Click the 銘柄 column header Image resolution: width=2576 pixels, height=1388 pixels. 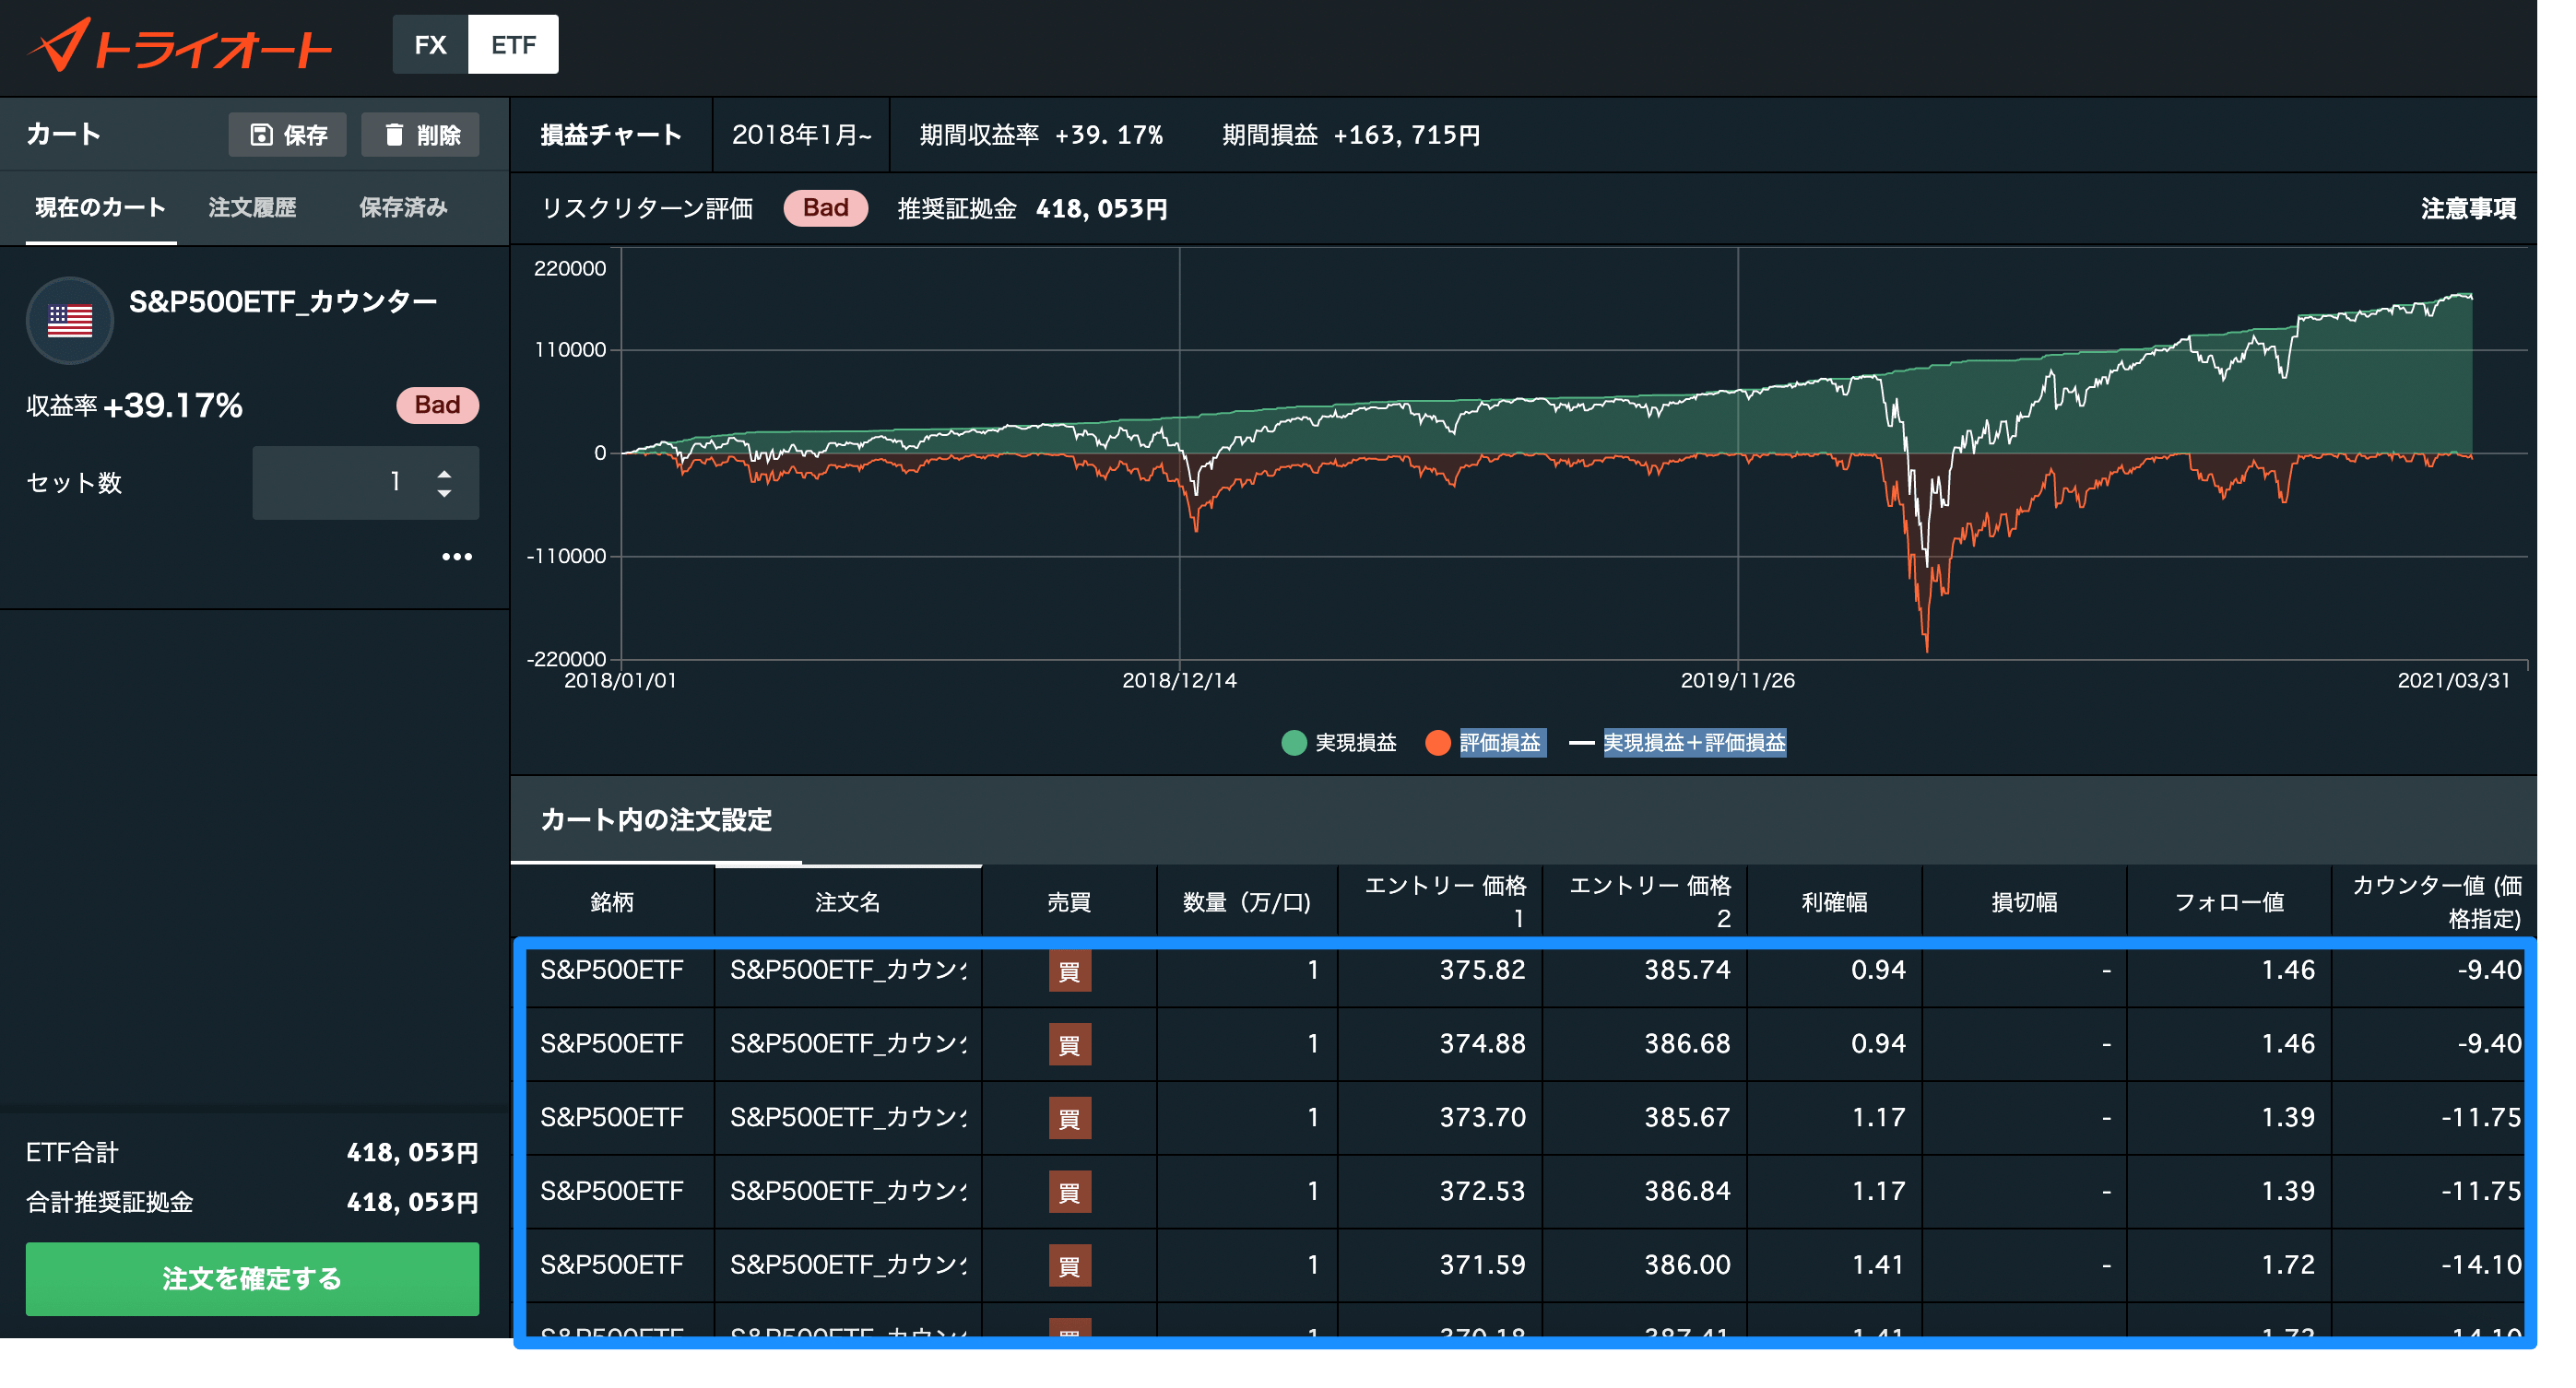coord(612,902)
